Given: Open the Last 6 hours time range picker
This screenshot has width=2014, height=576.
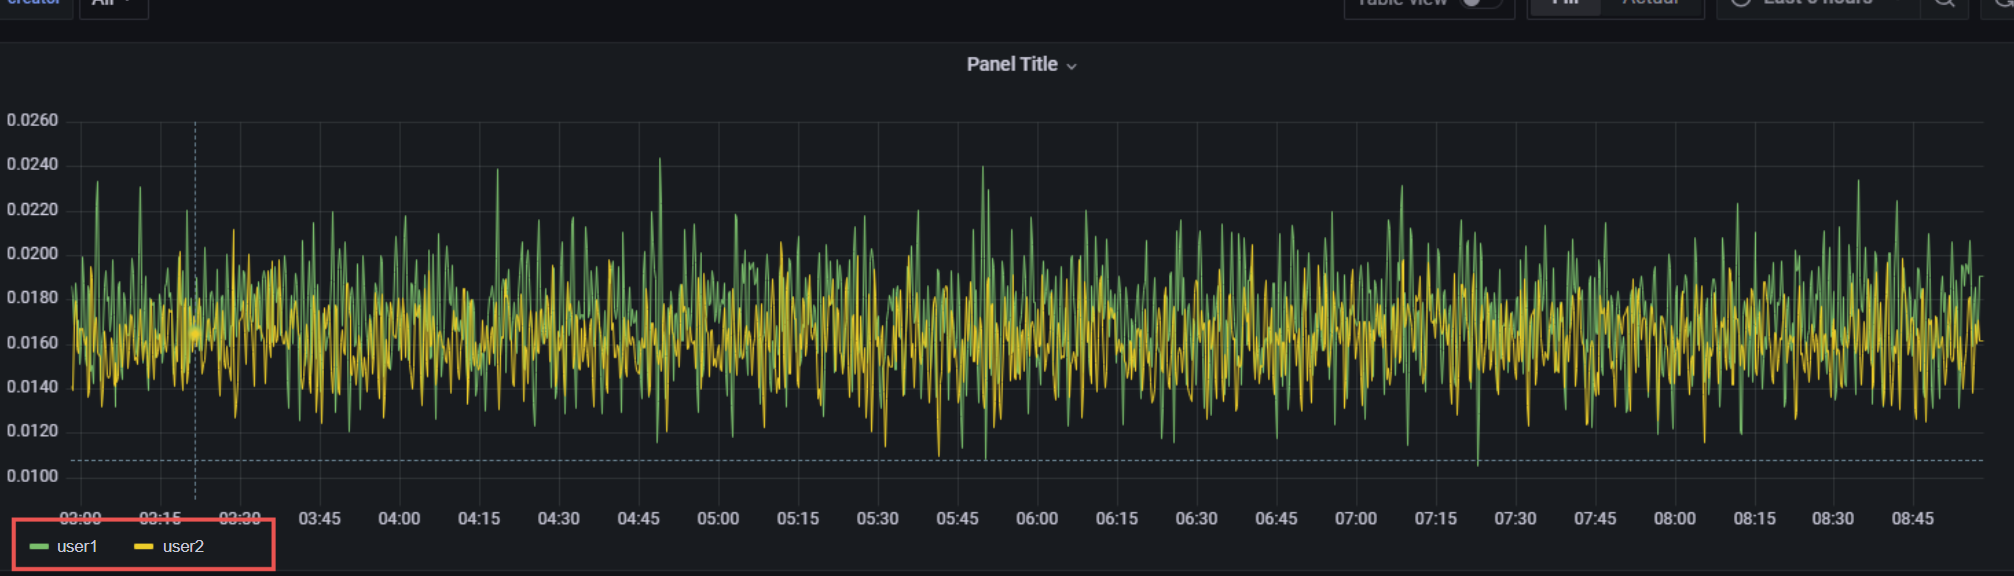Looking at the screenshot, I should [1817, 3].
